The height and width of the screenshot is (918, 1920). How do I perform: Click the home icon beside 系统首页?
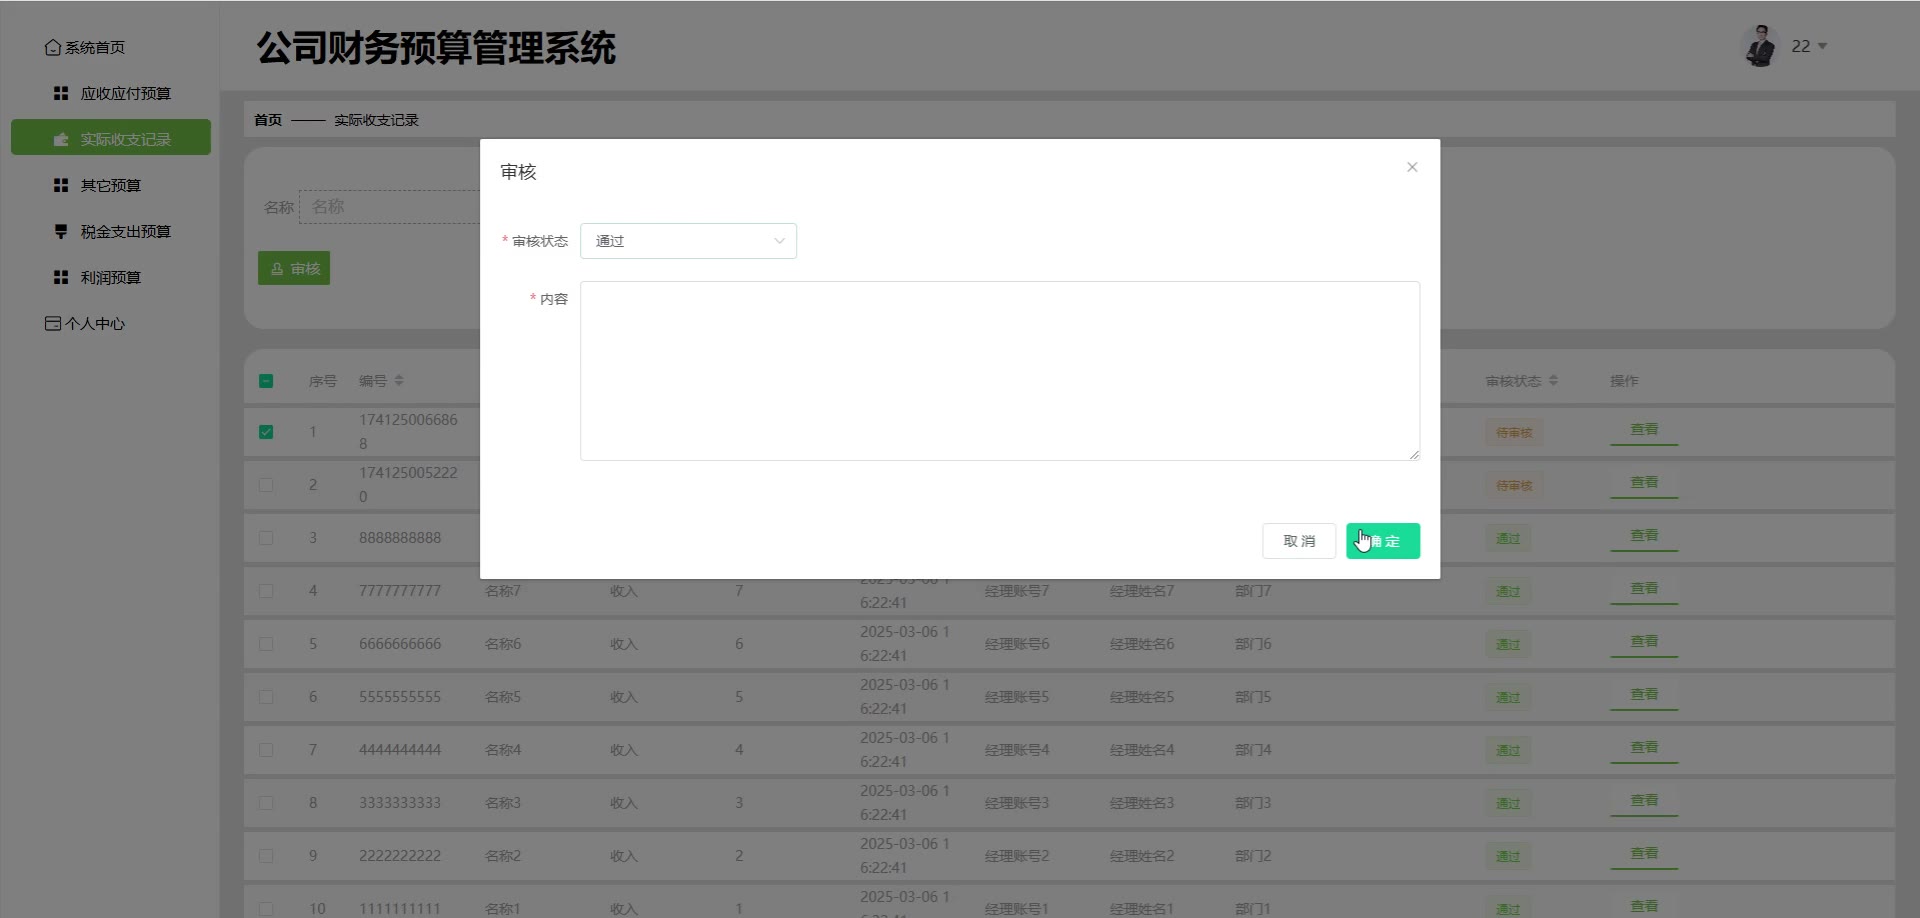(x=52, y=47)
